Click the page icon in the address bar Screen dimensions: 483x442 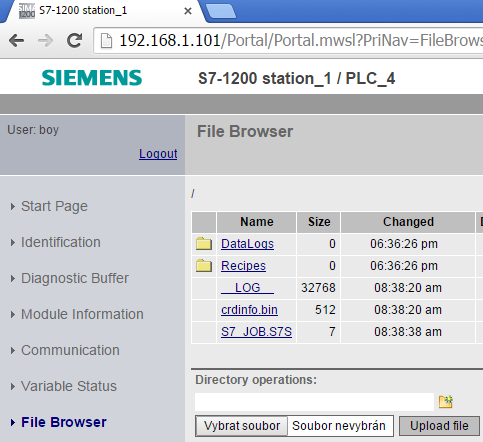click(106, 41)
